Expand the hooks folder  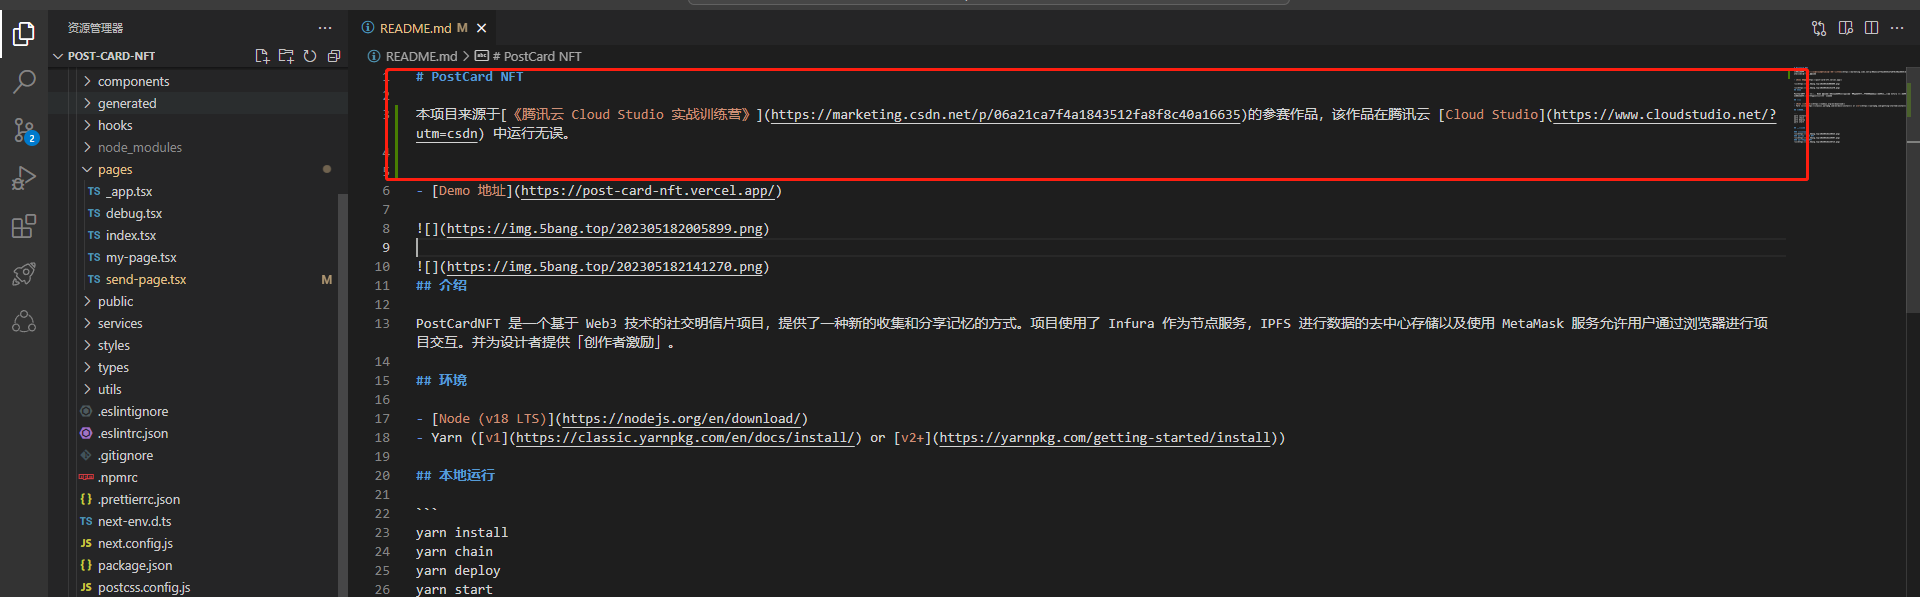pyautogui.click(x=115, y=125)
